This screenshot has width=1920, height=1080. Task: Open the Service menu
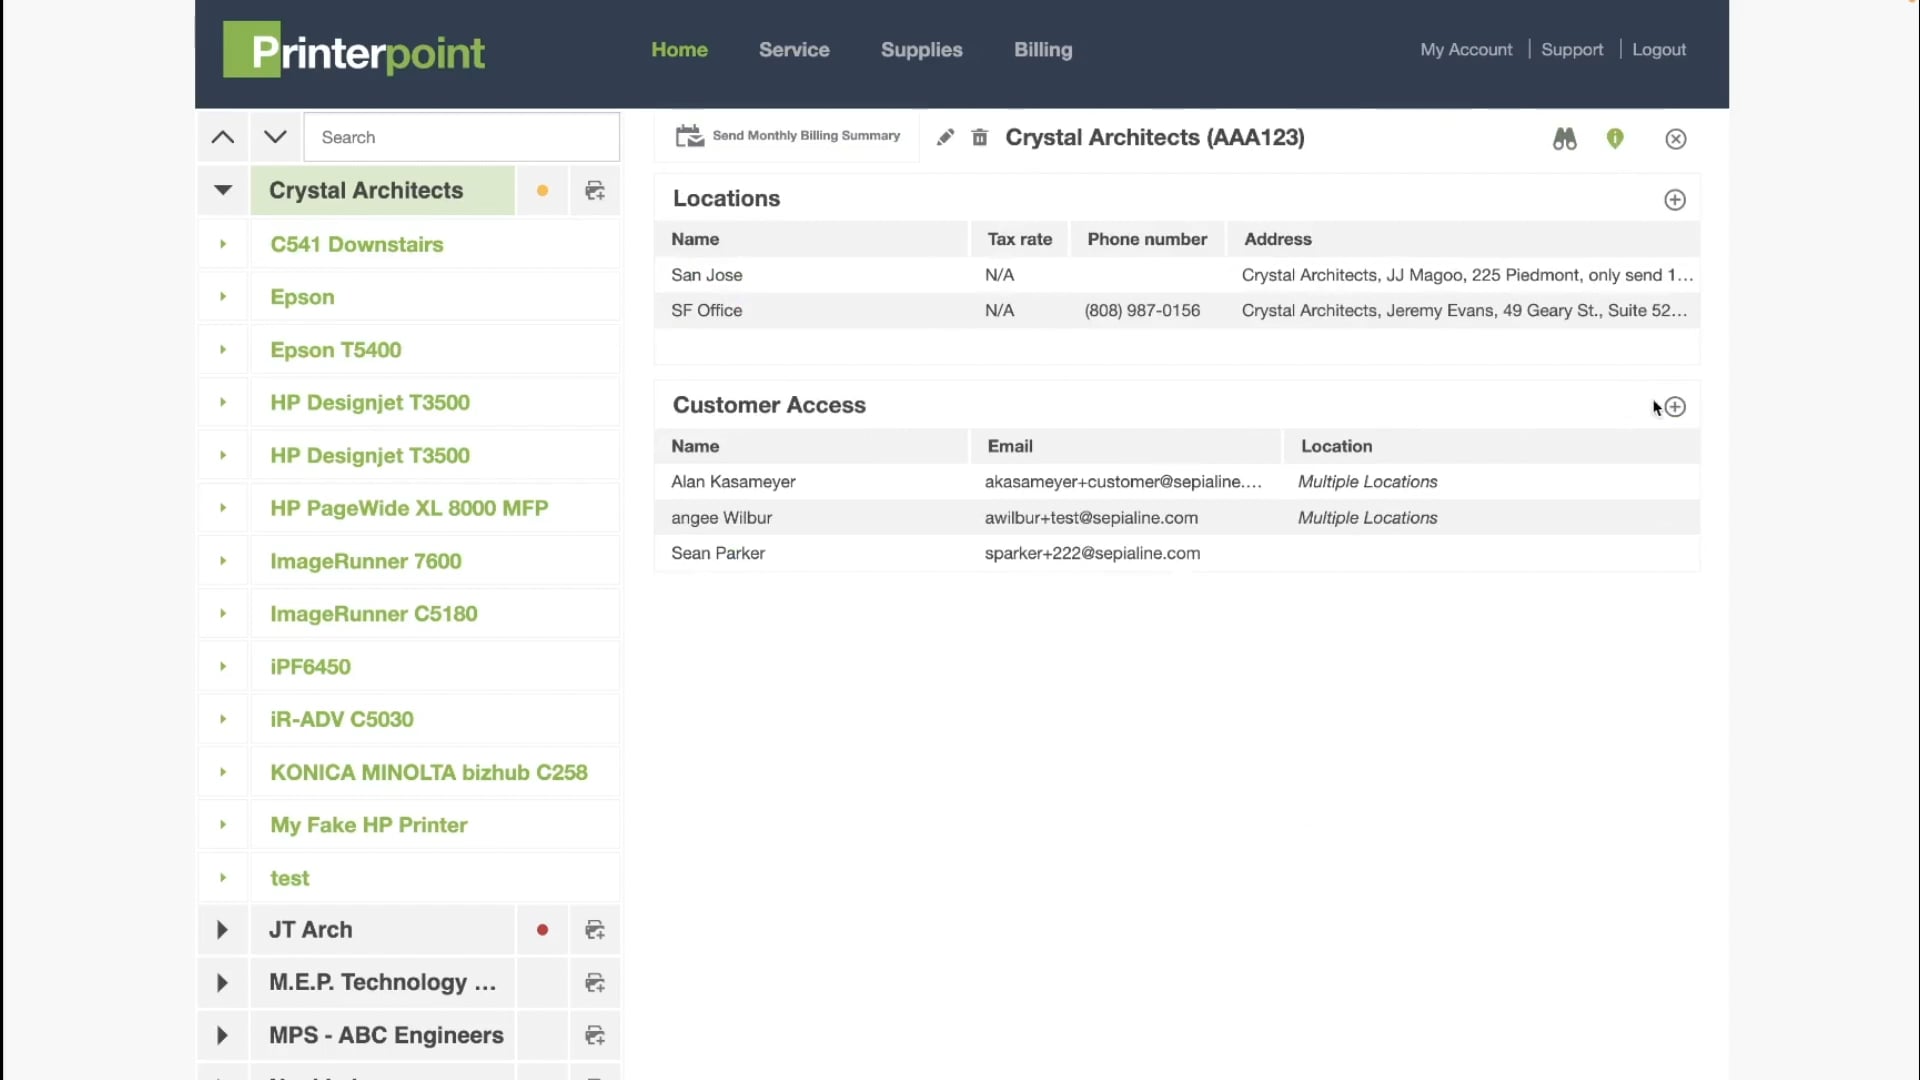point(794,50)
